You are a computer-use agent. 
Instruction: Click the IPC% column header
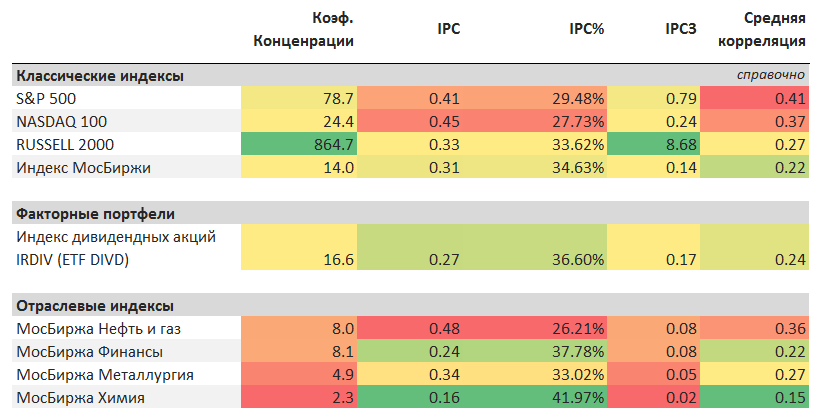tap(585, 30)
